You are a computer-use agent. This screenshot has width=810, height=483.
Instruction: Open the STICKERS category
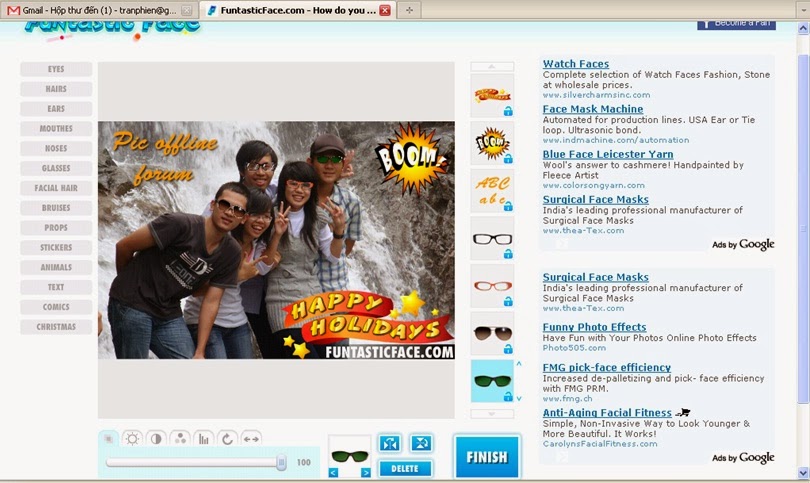(x=56, y=247)
